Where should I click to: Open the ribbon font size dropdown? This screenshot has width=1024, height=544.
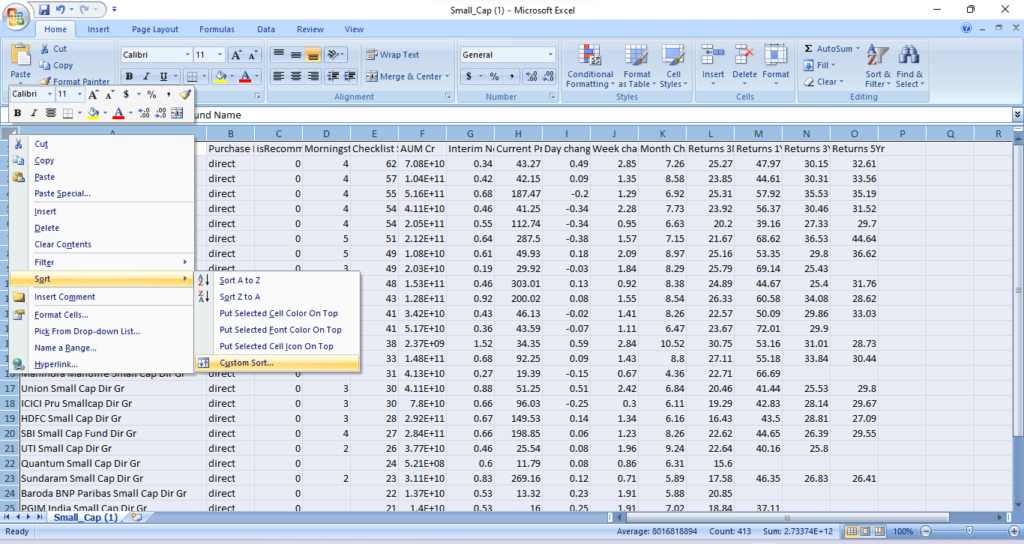tap(219, 55)
